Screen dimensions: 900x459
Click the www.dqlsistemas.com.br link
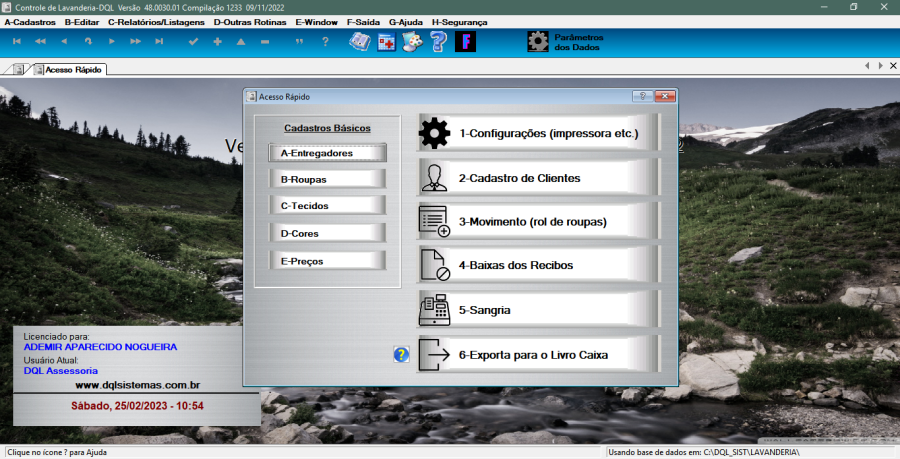[138, 384]
